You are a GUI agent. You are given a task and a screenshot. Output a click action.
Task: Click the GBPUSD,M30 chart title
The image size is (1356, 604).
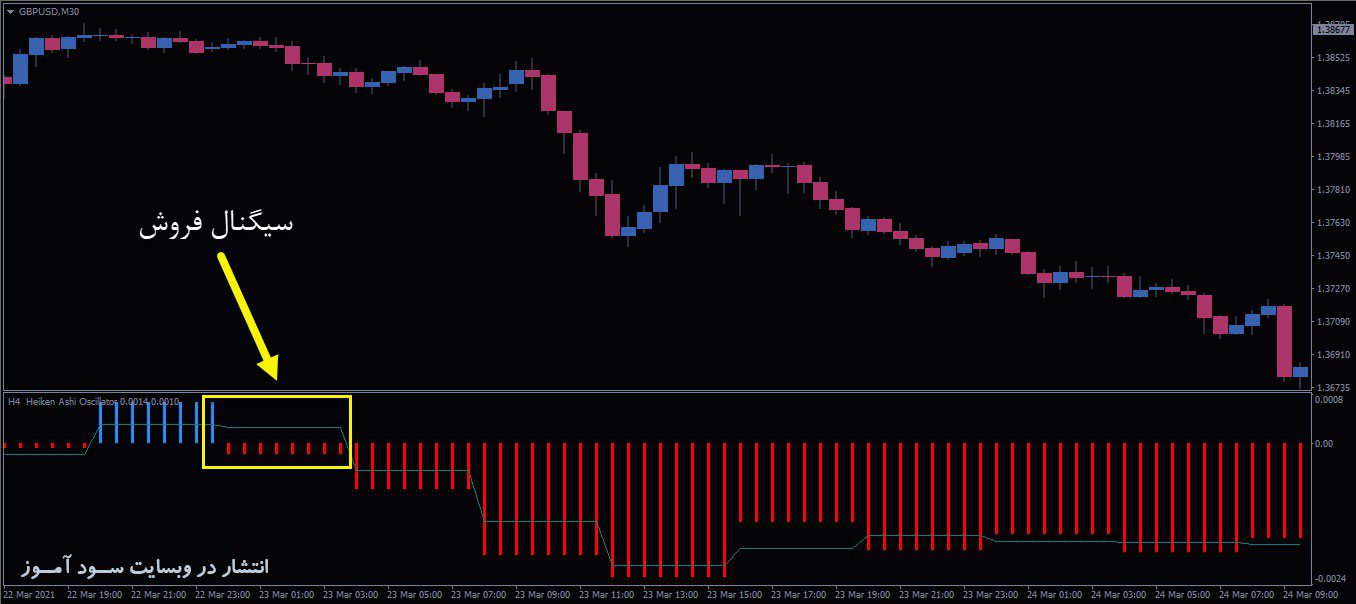[x=49, y=11]
